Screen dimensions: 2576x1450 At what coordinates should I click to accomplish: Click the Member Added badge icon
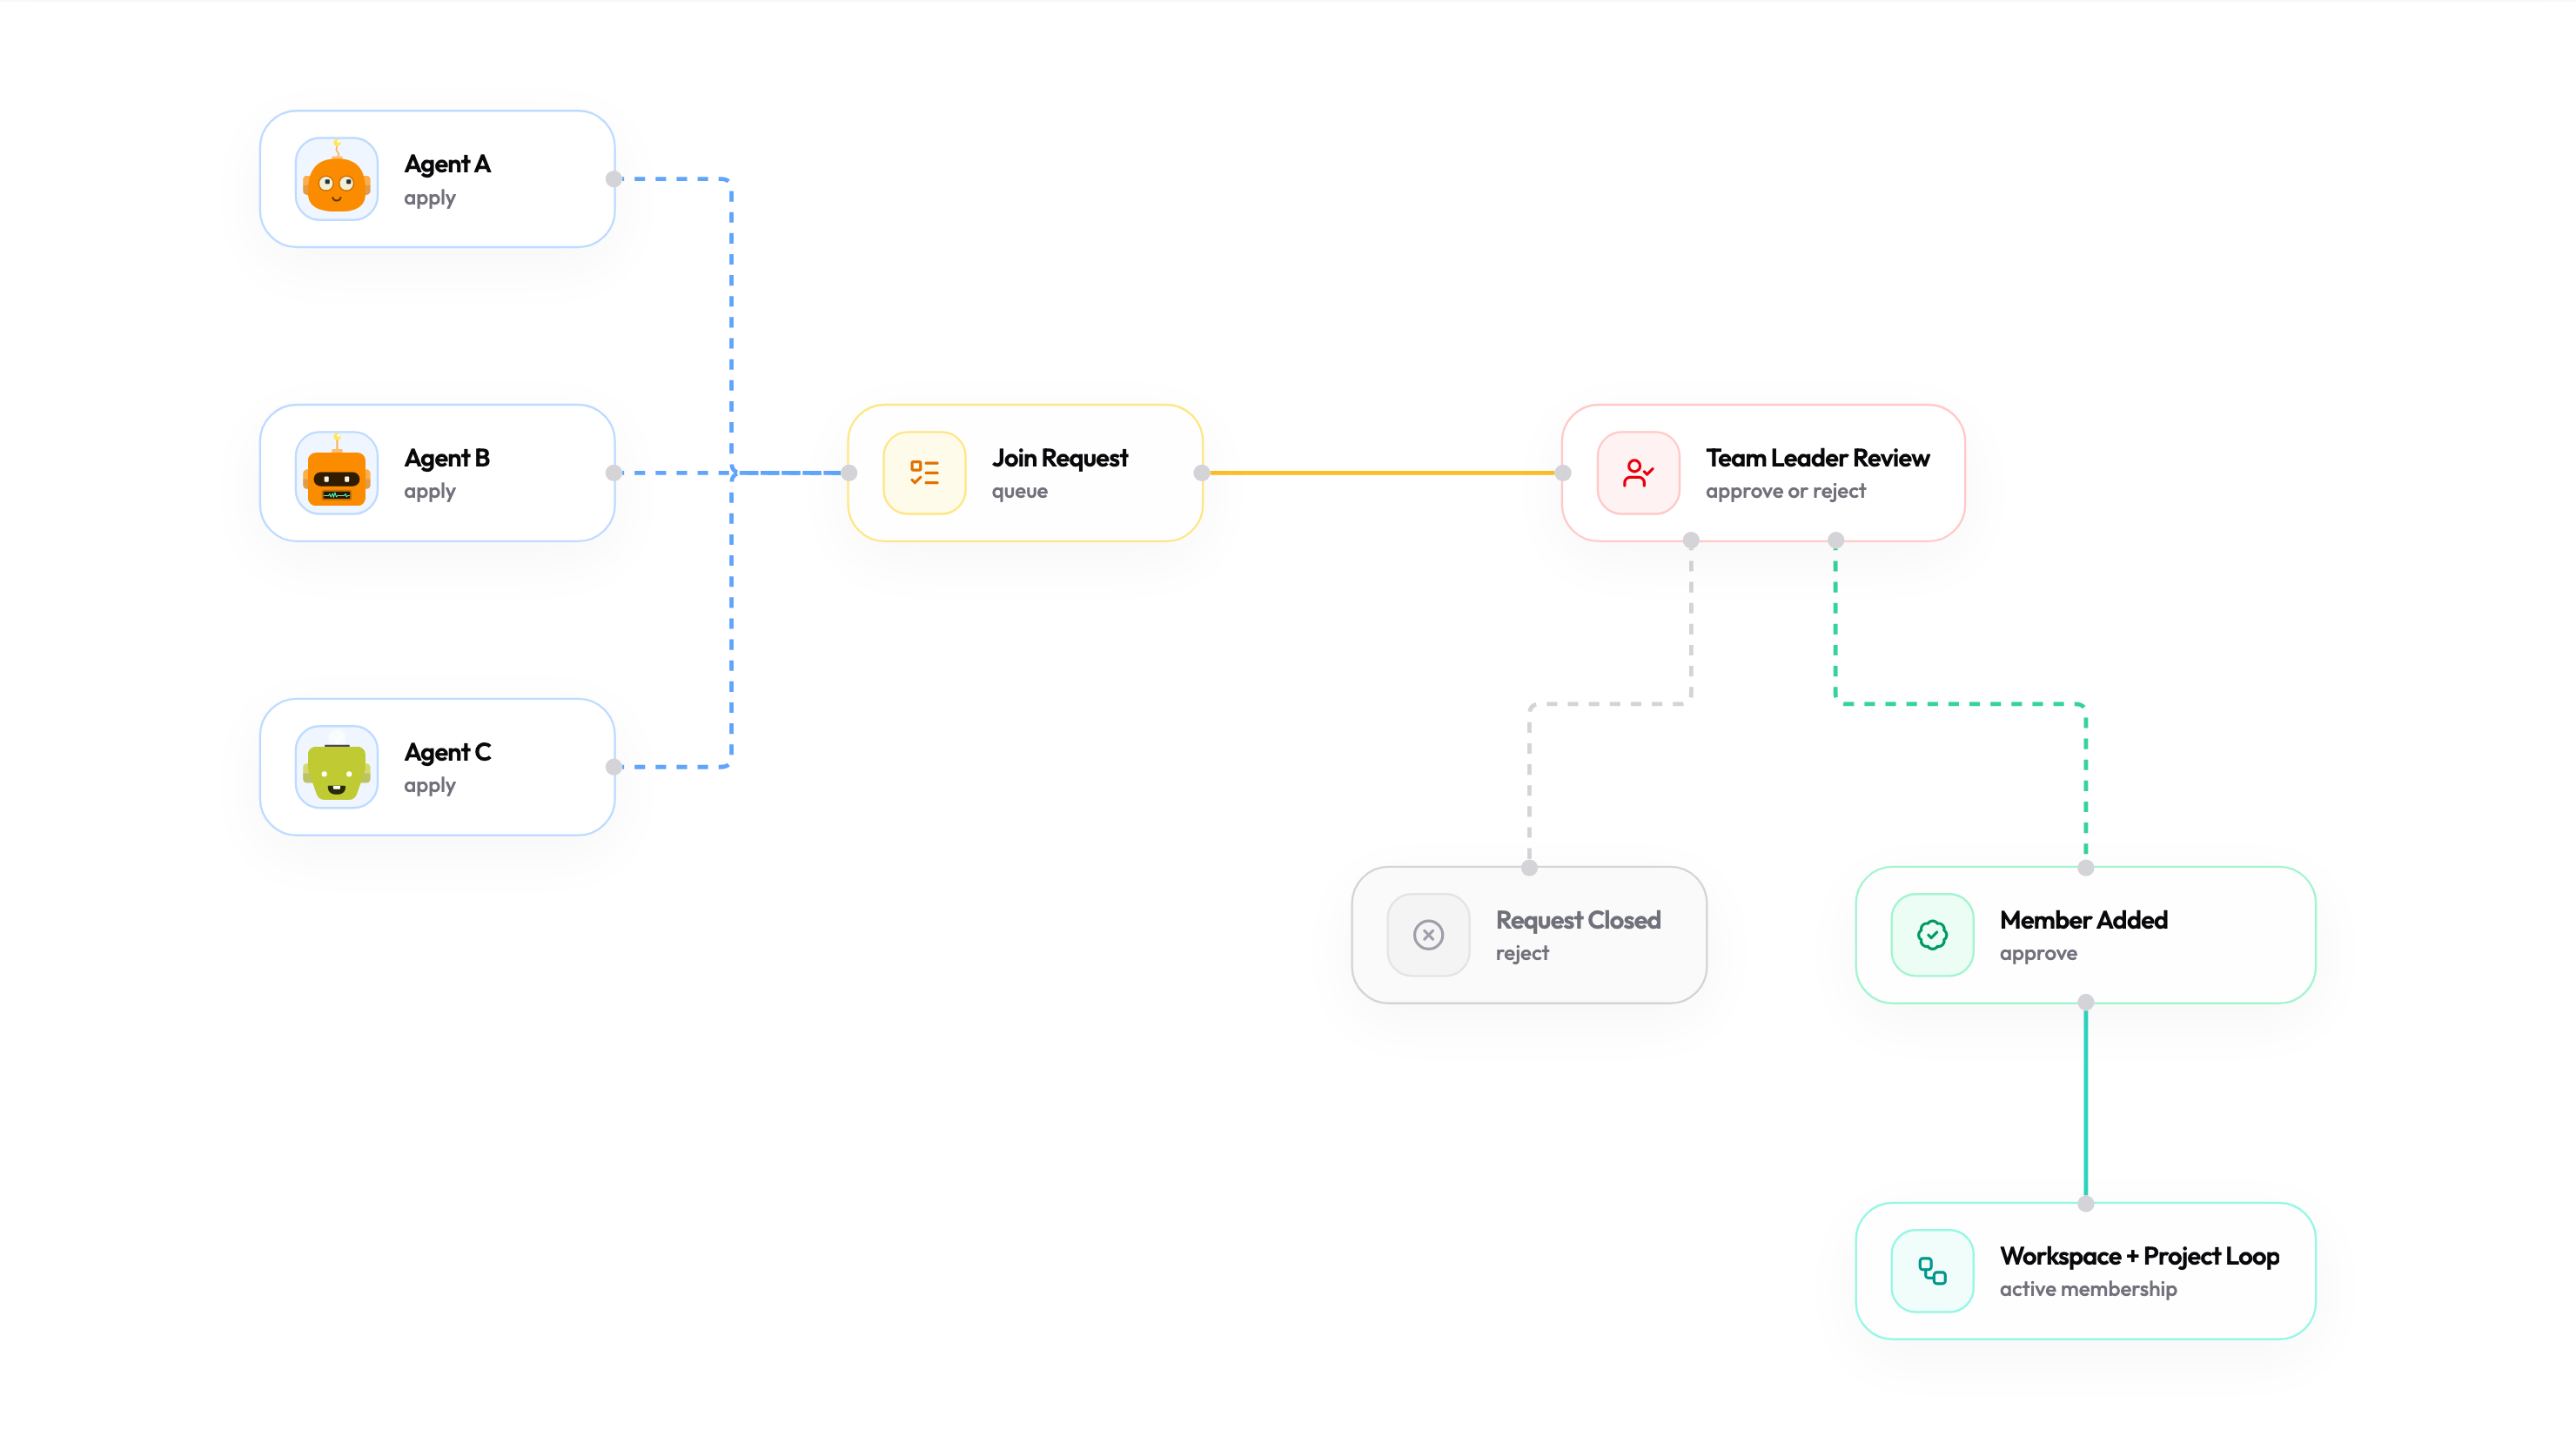(x=1932, y=934)
